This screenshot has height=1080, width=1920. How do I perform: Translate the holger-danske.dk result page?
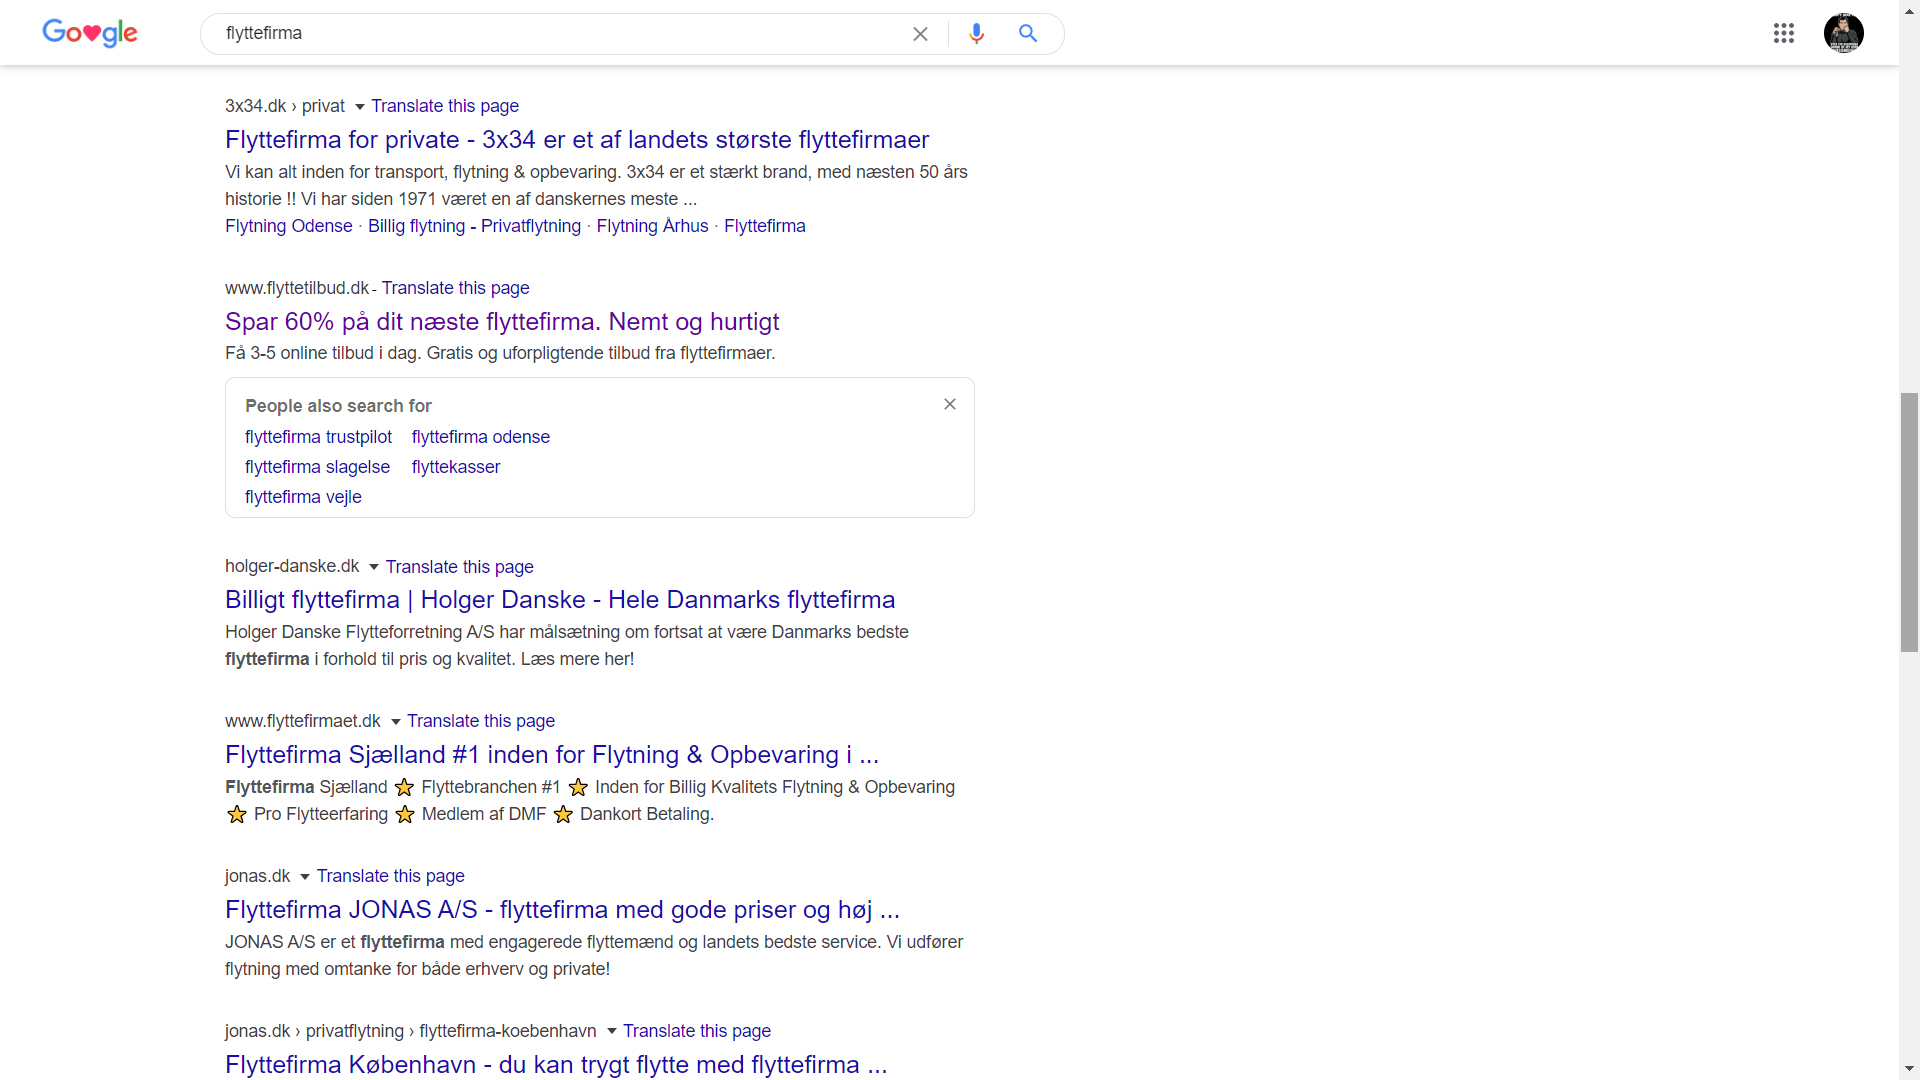click(460, 567)
